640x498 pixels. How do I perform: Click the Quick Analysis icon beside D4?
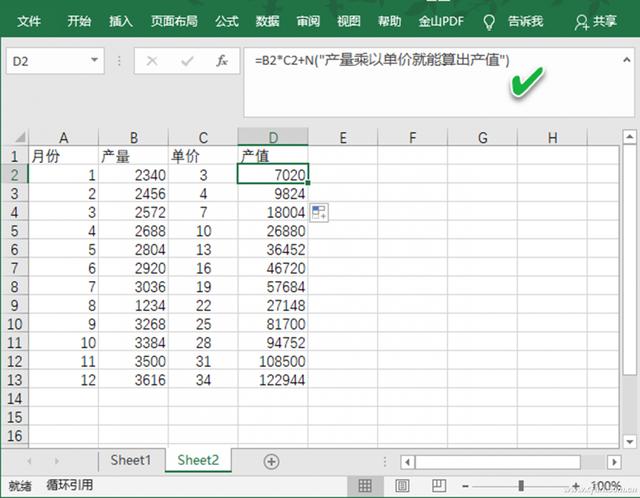pos(319,213)
